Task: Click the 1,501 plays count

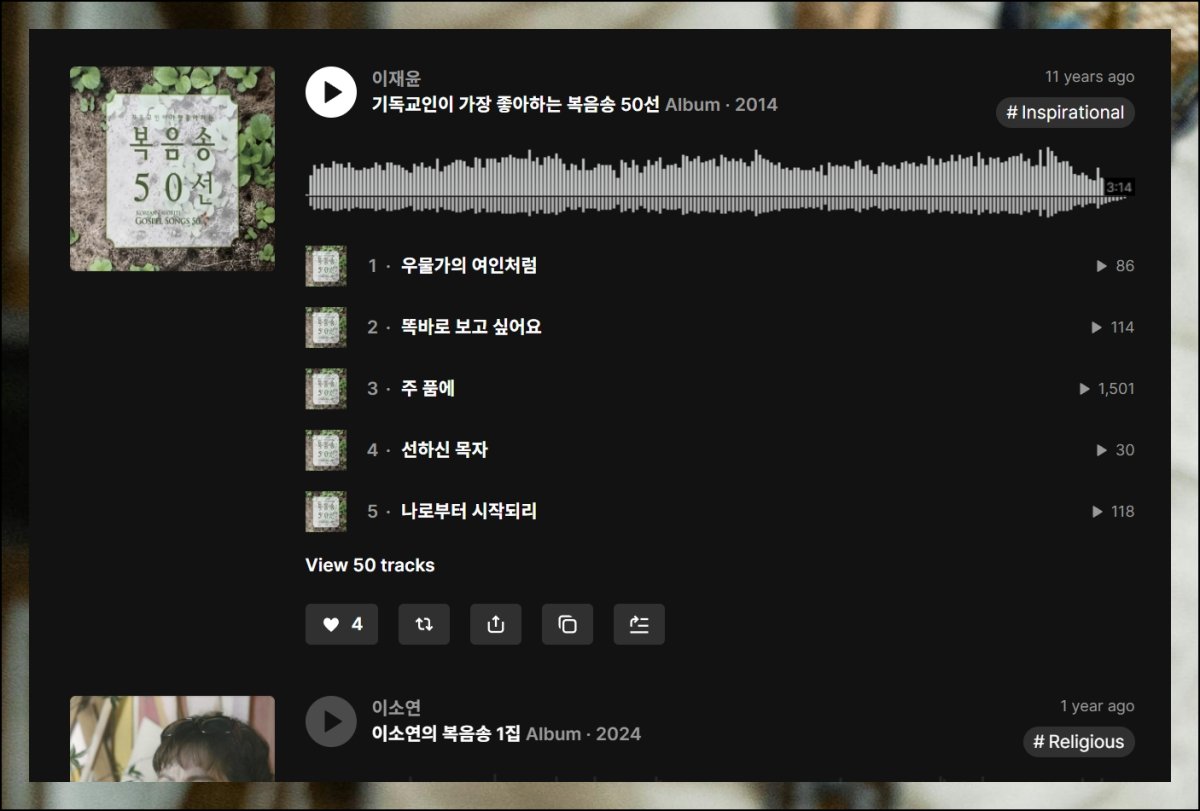Action: tap(1107, 388)
